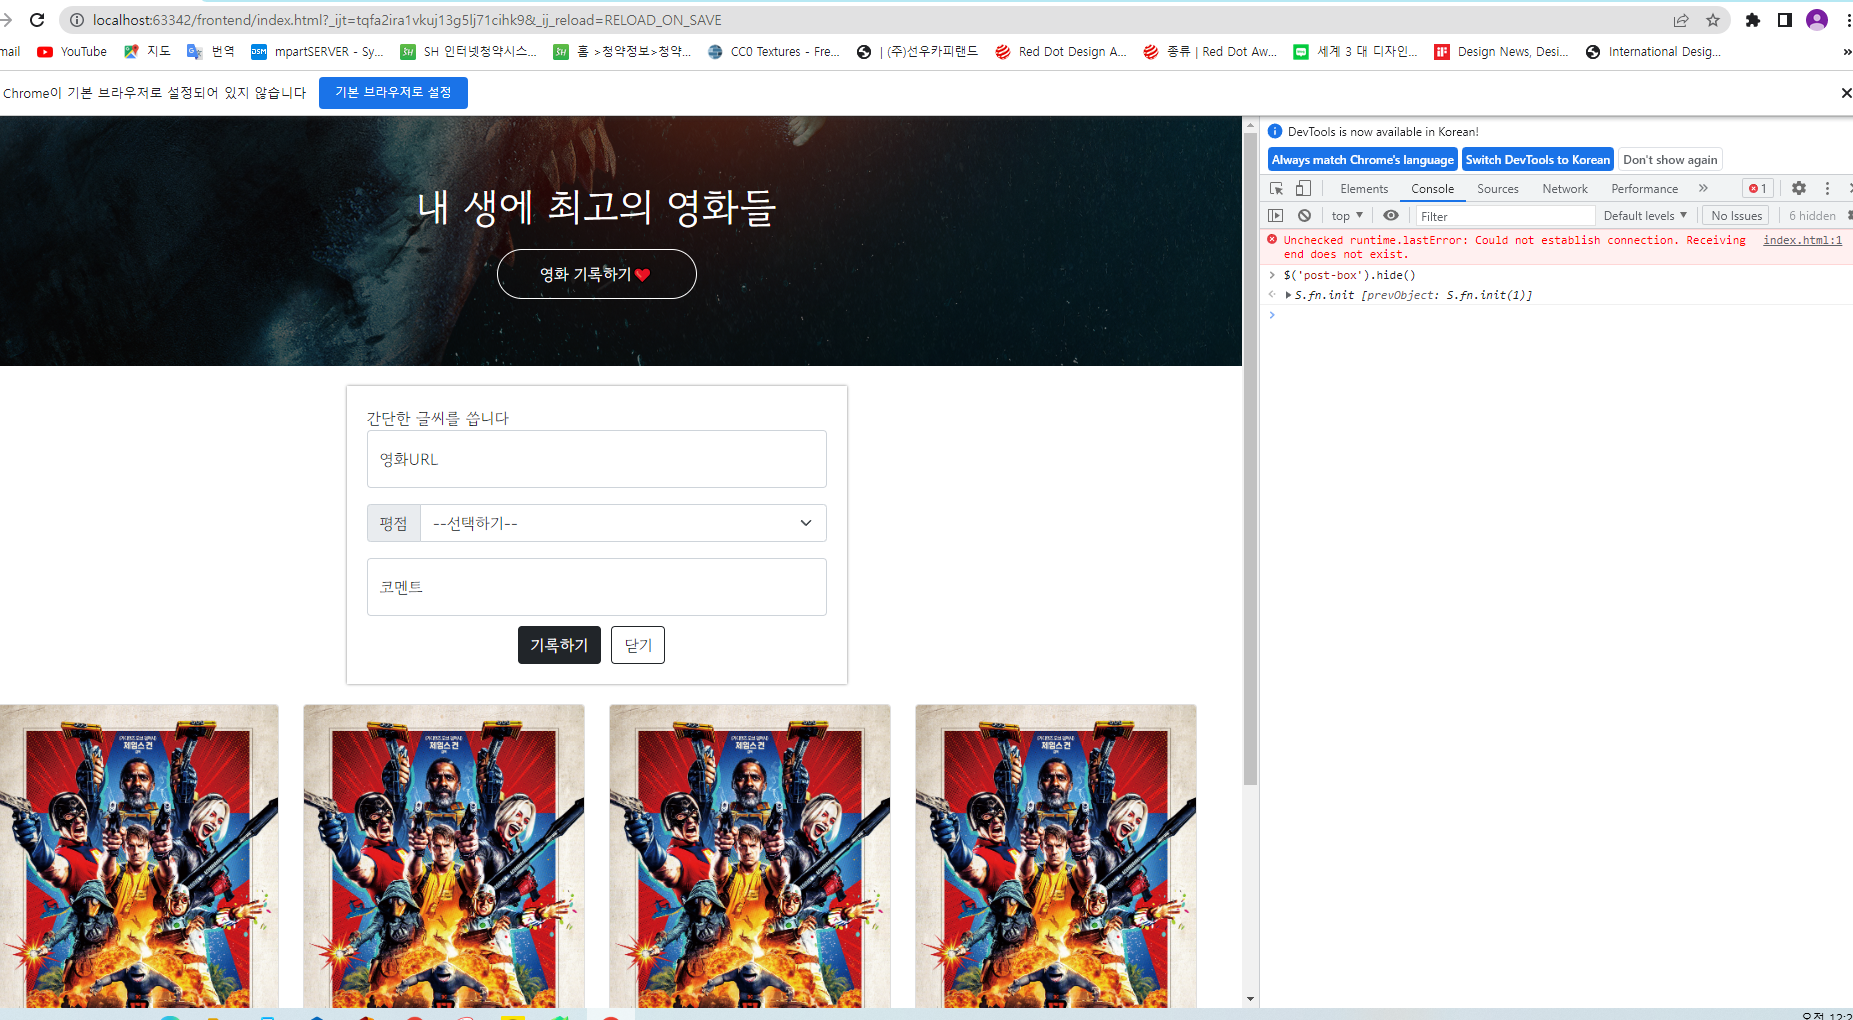Open the 세계 3대 디자인 bookmark

pos(1355,52)
